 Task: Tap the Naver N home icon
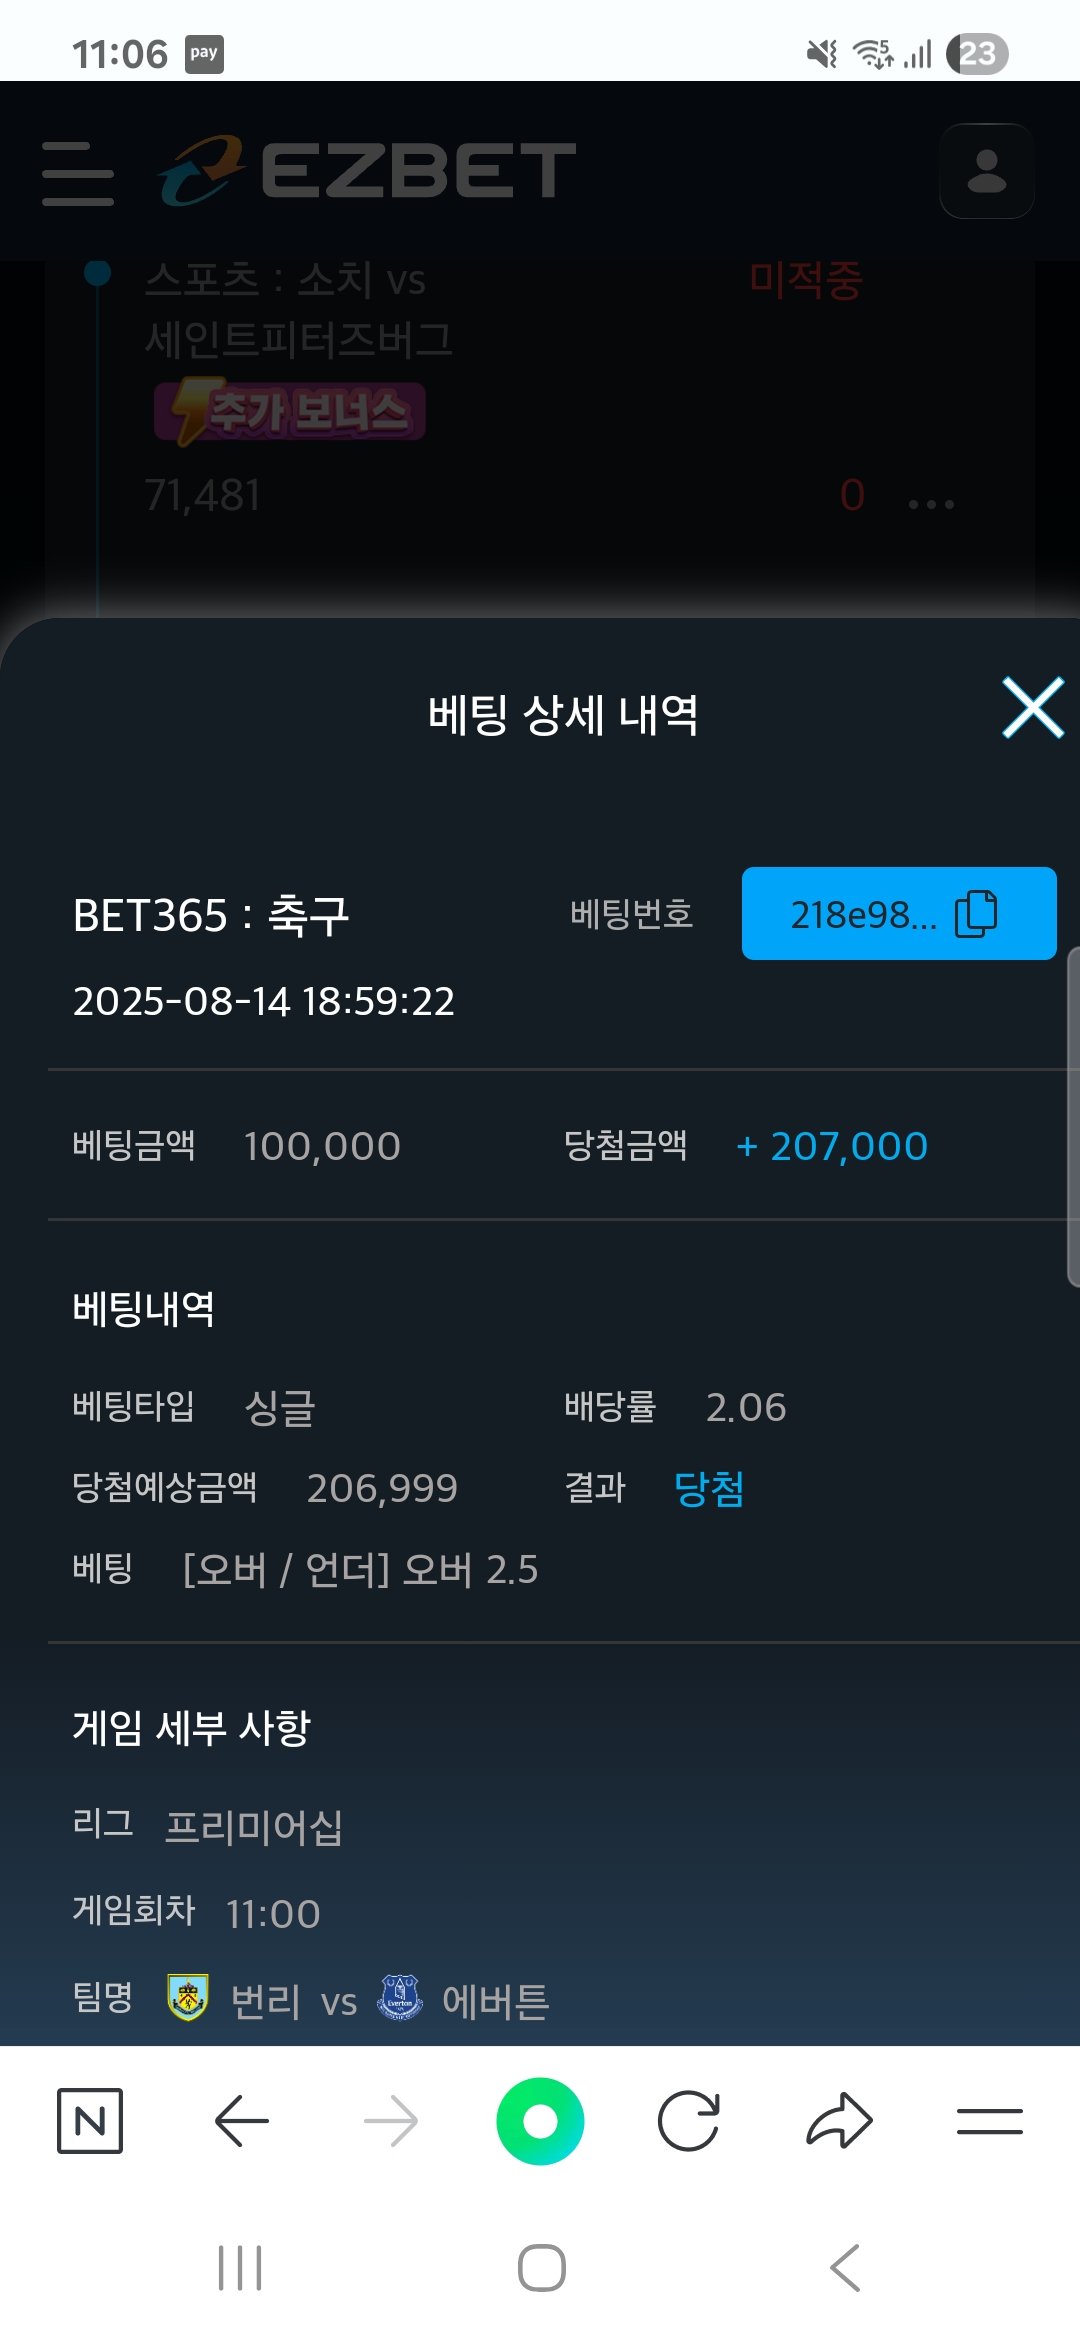point(90,2120)
